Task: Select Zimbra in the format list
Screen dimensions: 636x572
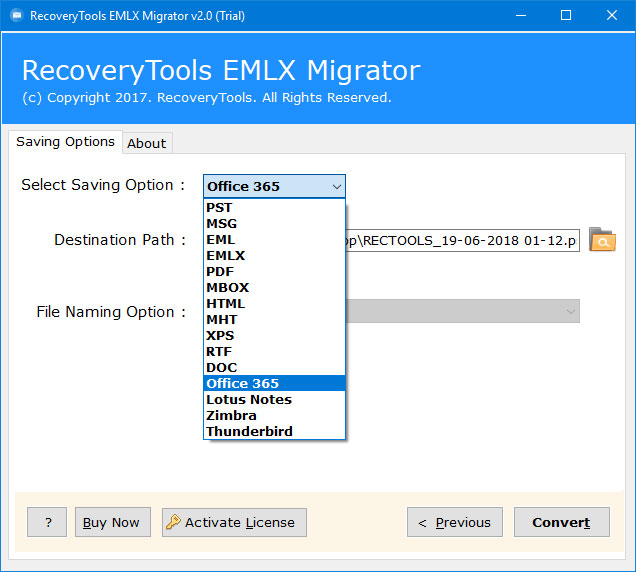Action: (231, 416)
